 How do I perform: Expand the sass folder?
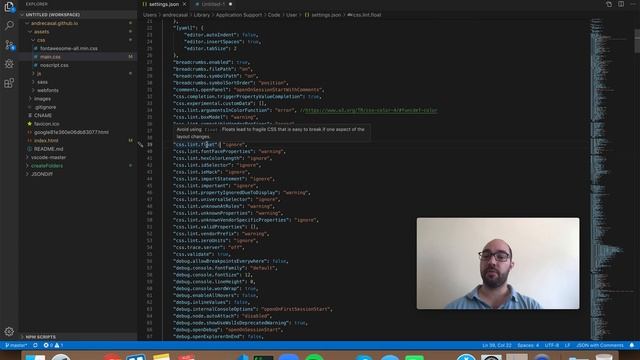click(x=78, y=82)
